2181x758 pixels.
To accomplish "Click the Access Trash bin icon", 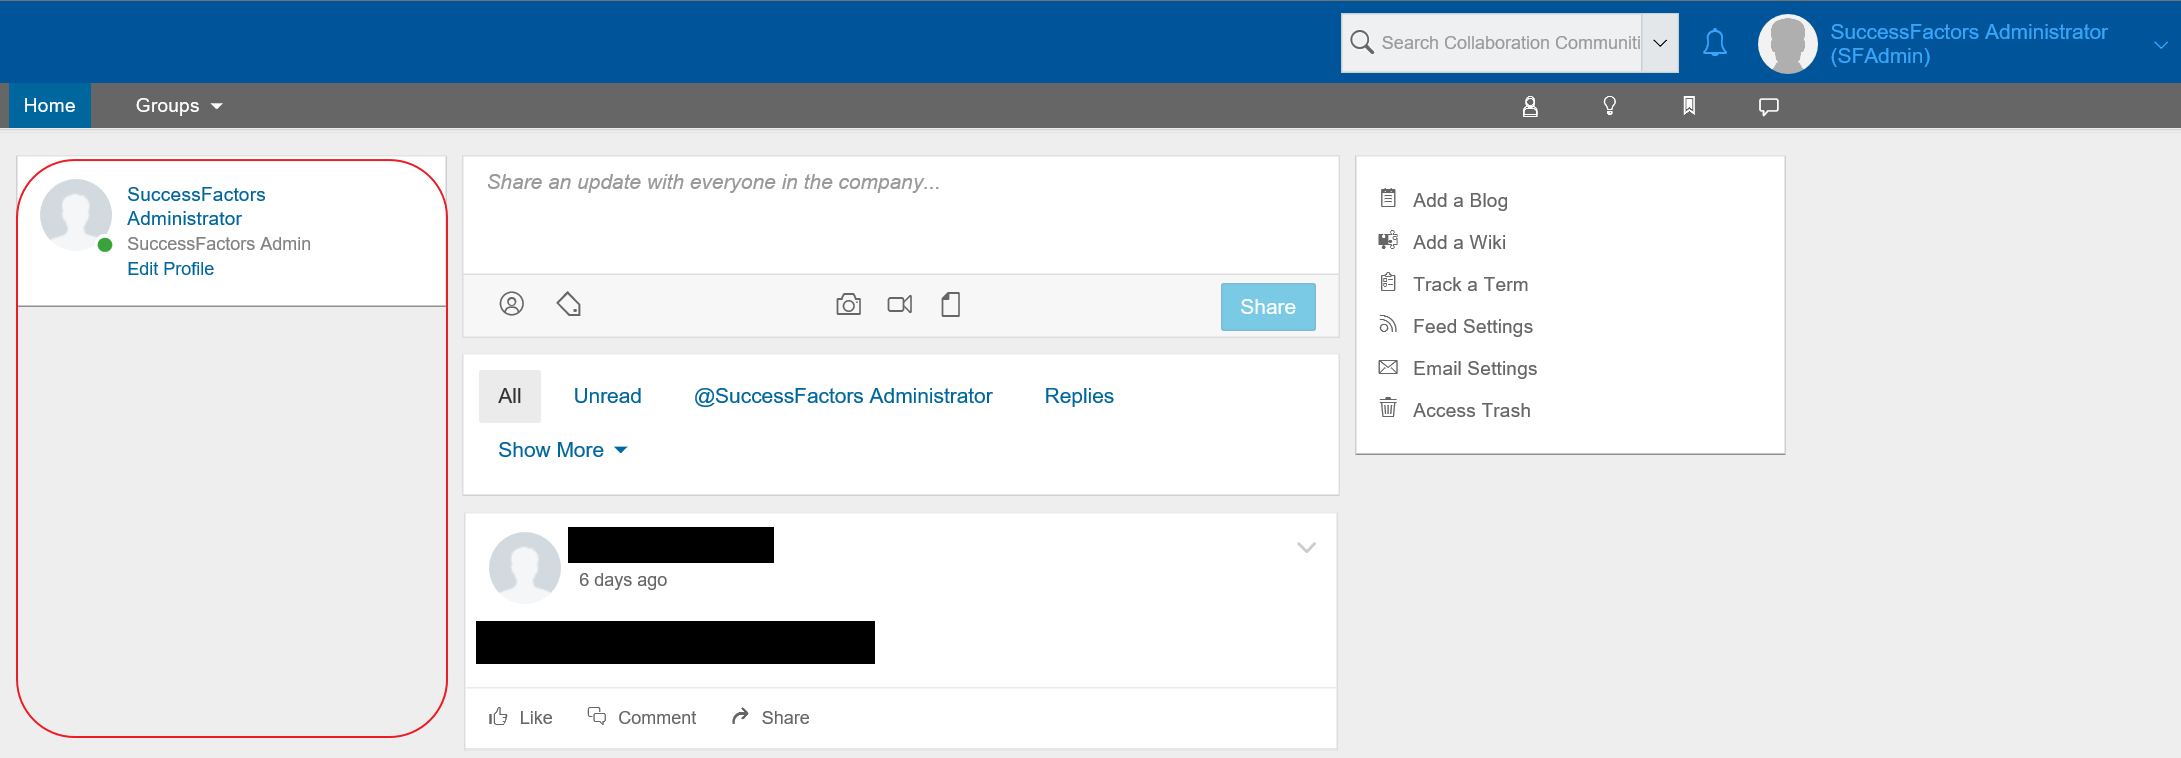I will click(x=1388, y=408).
